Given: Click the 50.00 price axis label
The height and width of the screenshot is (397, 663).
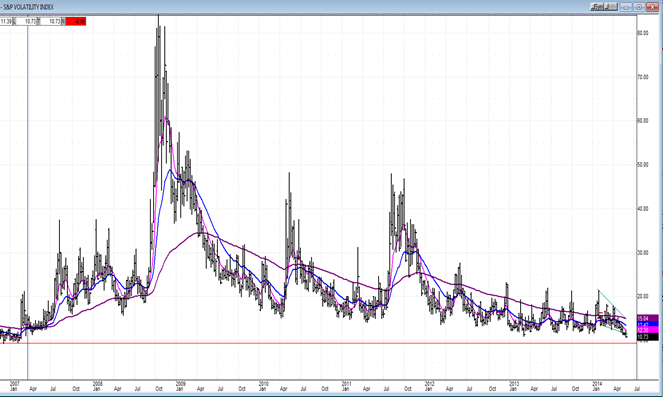Looking at the screenshot, I should click(643, 164).
